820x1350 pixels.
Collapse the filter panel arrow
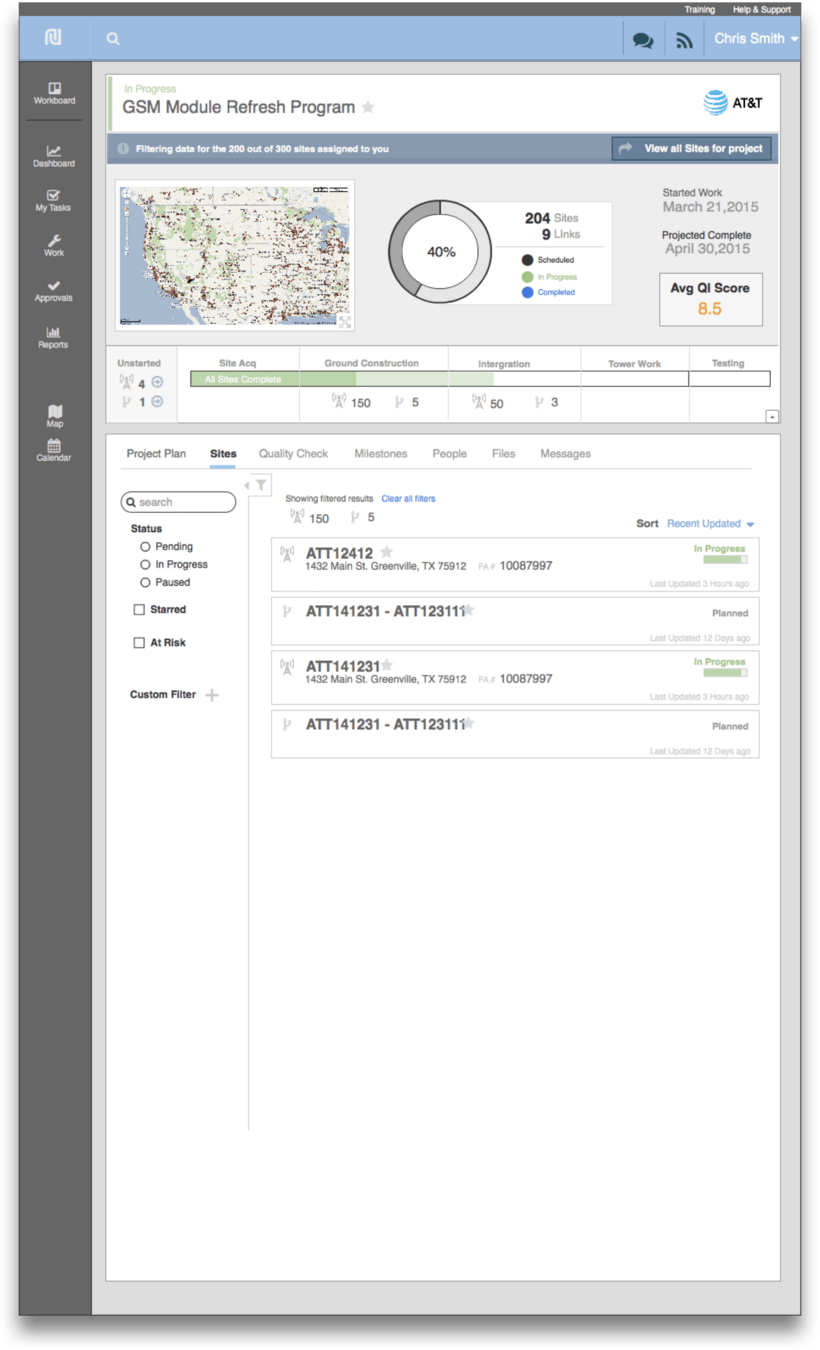(x=246, y=486)
